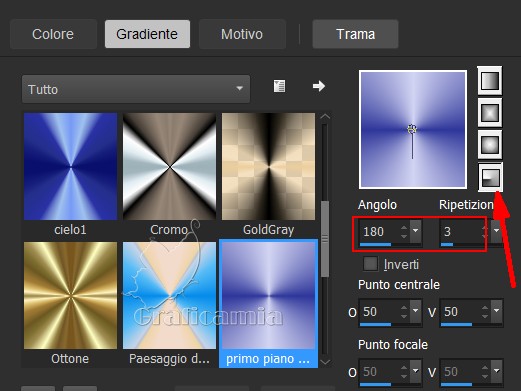The width and height of the screenshot is (521, 391).
Task: Click scroll up arrow of gradient list
Action: point(325,117)
